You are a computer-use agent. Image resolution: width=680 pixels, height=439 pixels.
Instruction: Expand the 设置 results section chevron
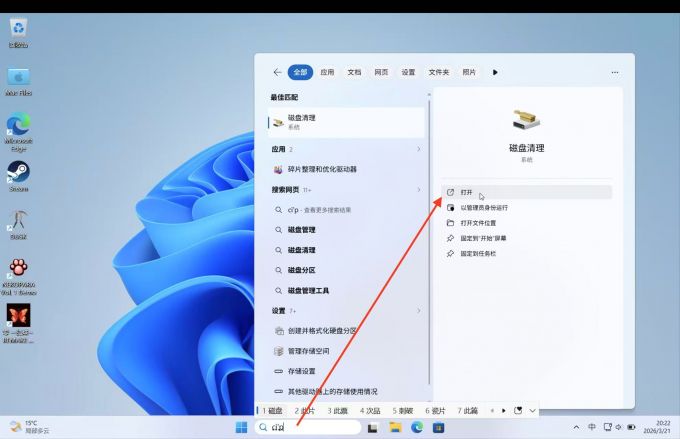tap(418, 311)
